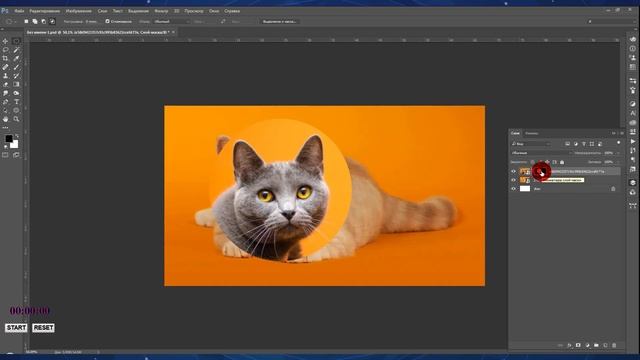Open the Actions panel play icon in dock

point(633,141)
